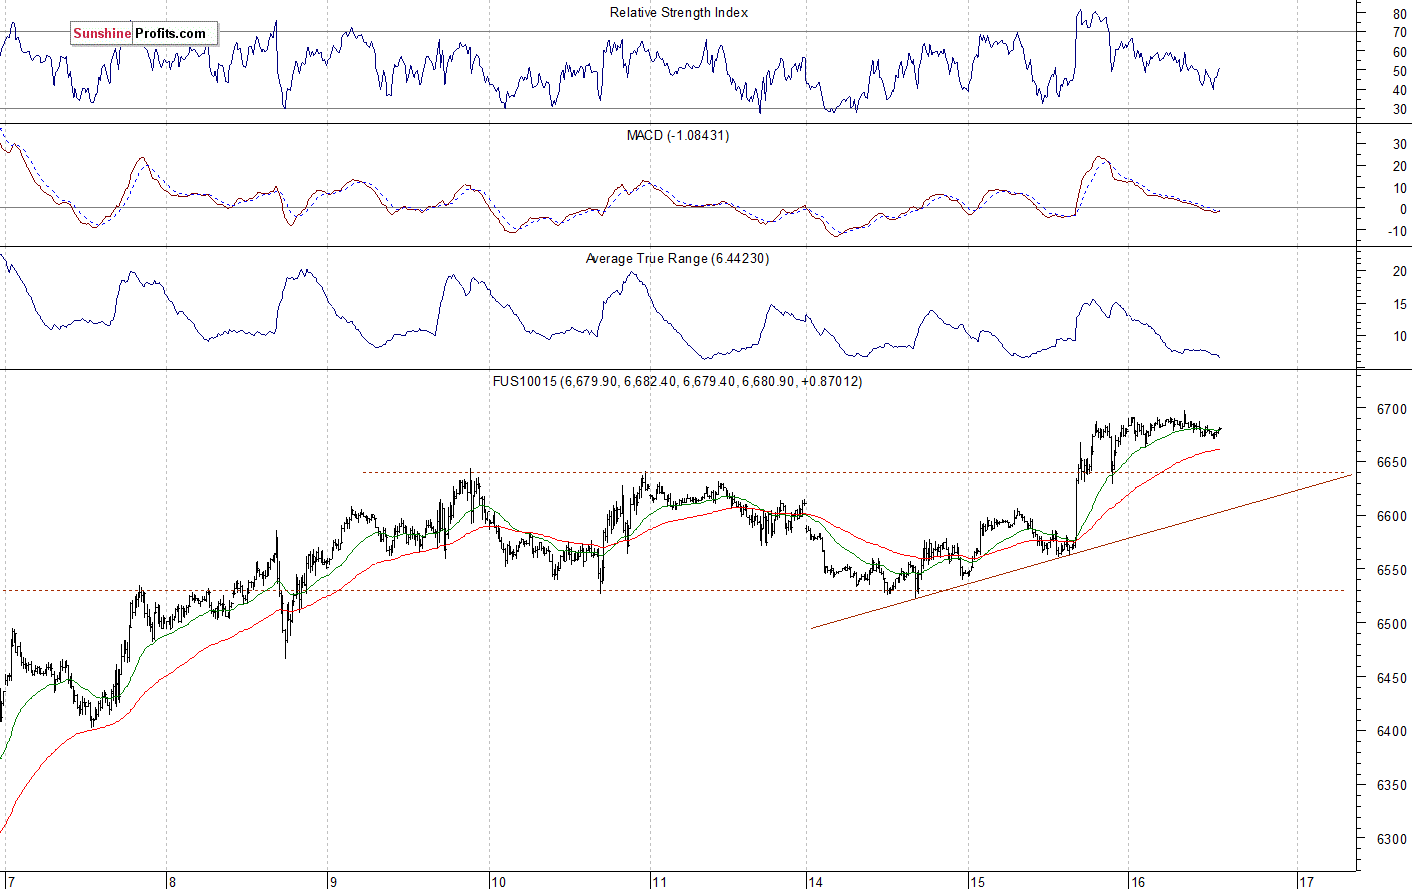Screen dimensions: 1412x889
Task: Click the 6550 price axis label
Action: 1392,570
